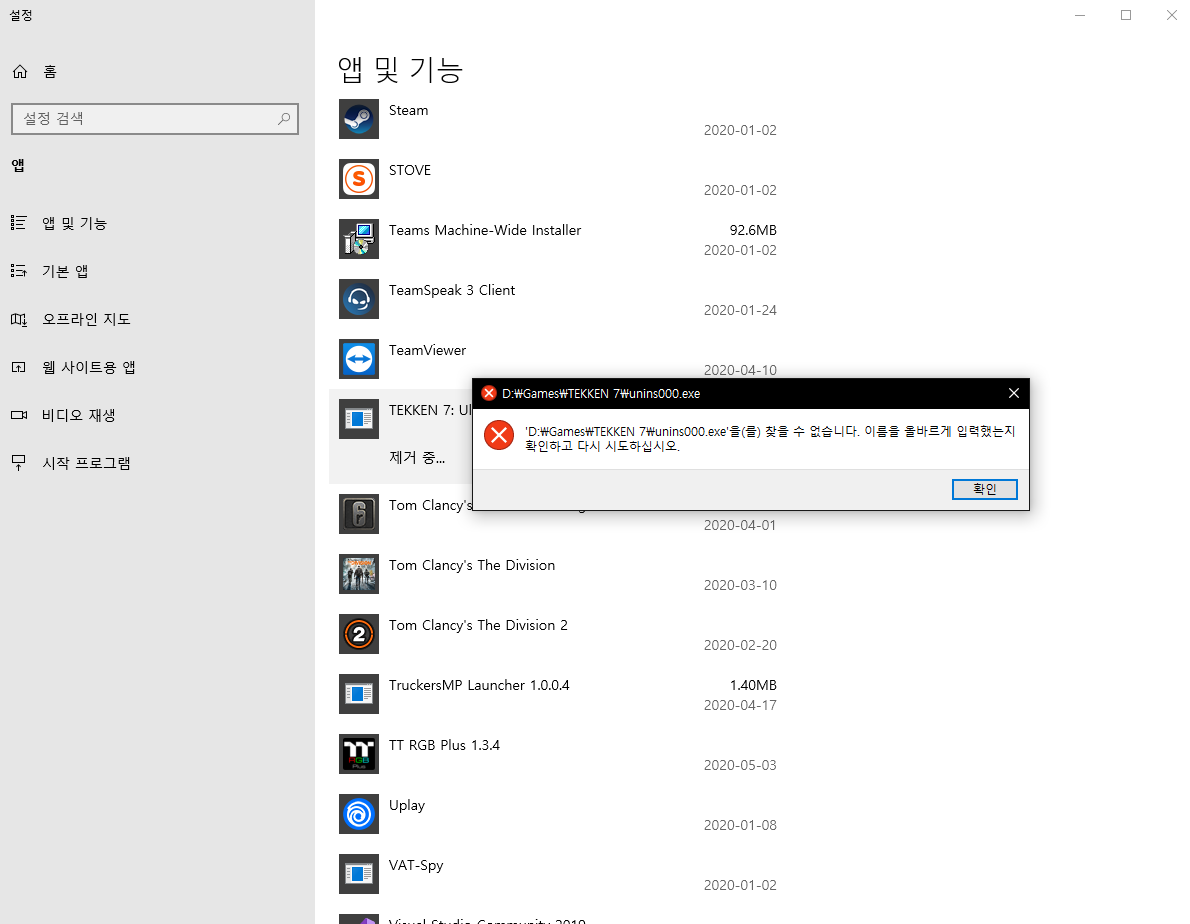
Task: Open 웹 사이트용 앱 section
Action: pos(157,367)
